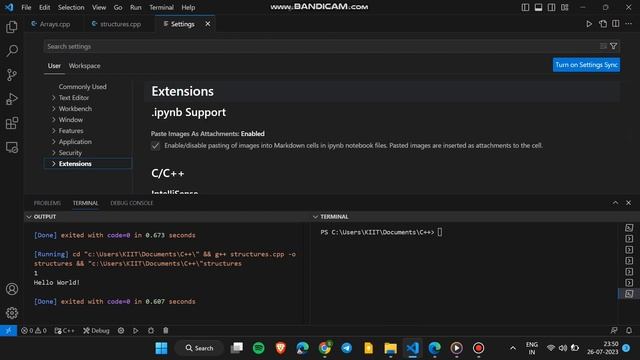
Task: Click the Run Code play button in editor title
Action: pyautogui.click(x=589, y=24)
